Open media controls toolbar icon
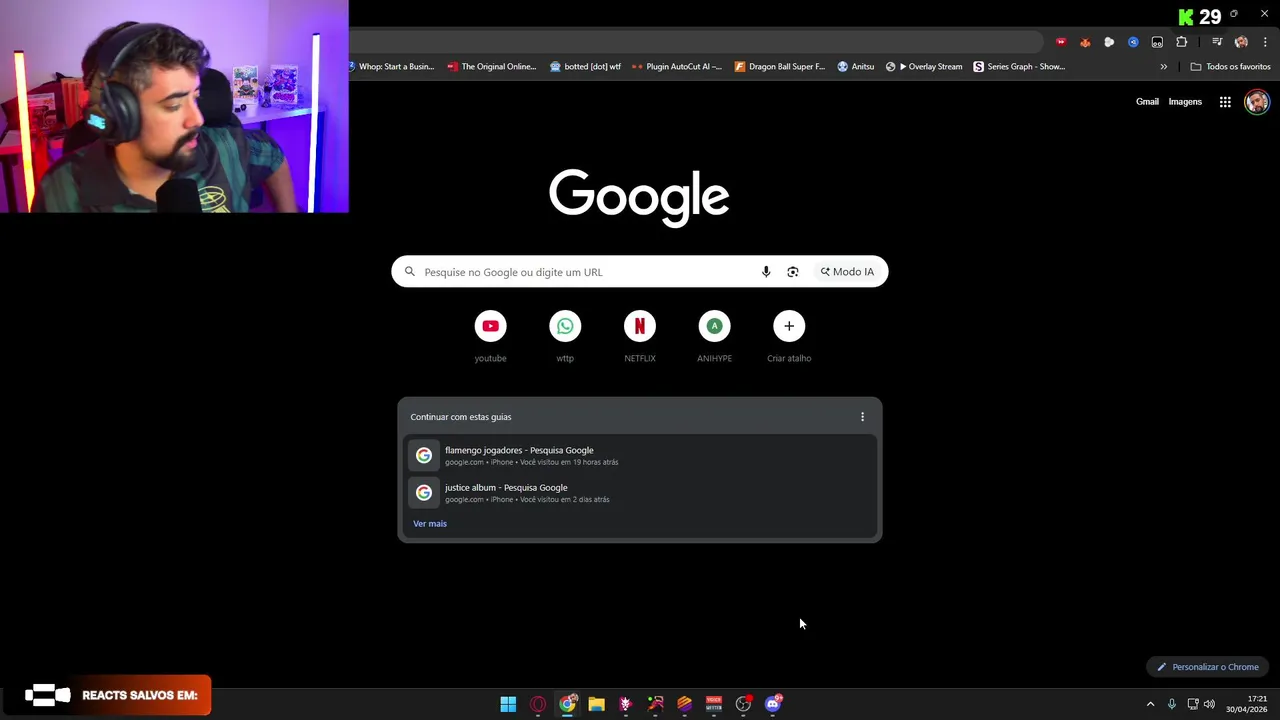Screen dimensions: 1280x720 pos(1217,42)
